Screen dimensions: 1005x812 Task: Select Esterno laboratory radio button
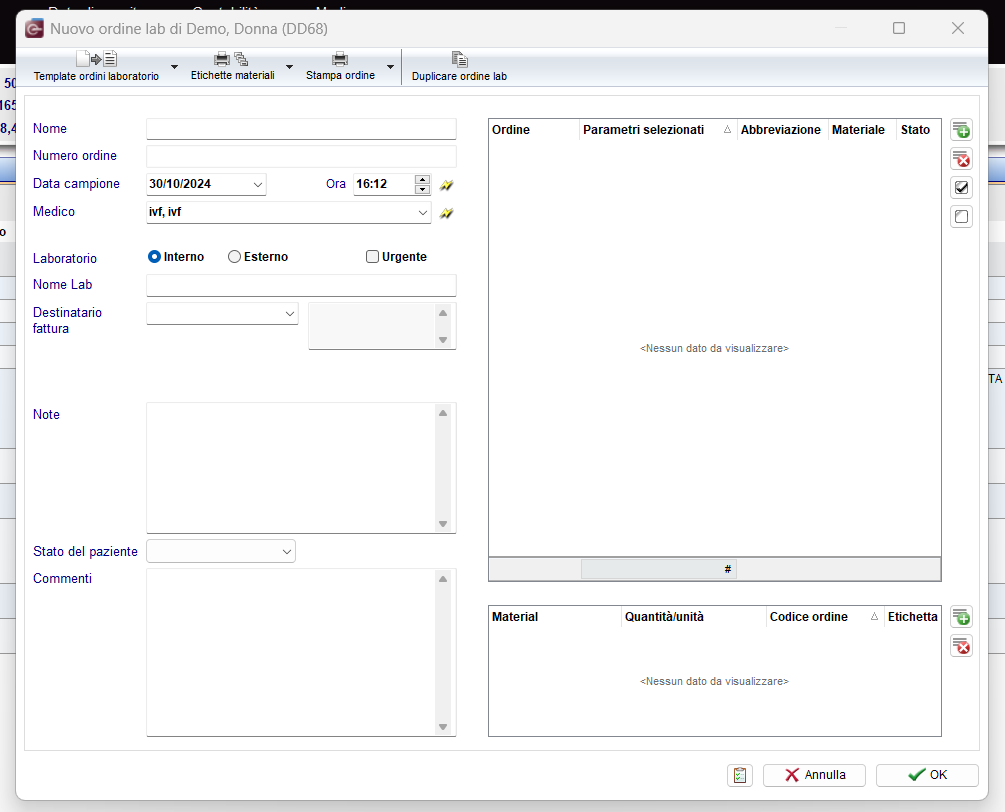(x=235, y=256)
